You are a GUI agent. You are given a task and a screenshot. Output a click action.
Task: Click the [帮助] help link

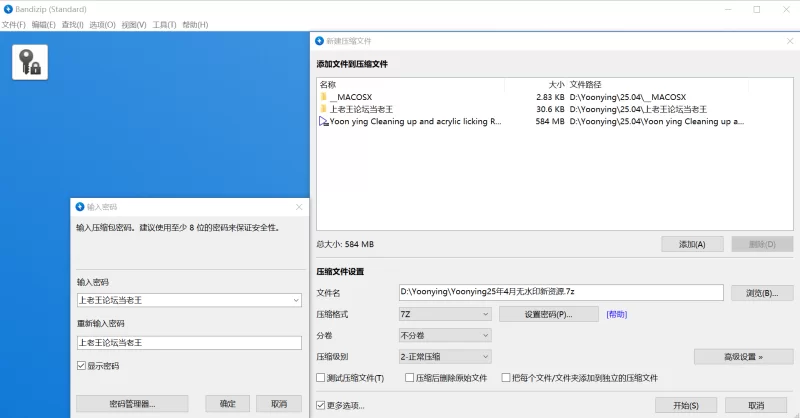click(617, 314)
